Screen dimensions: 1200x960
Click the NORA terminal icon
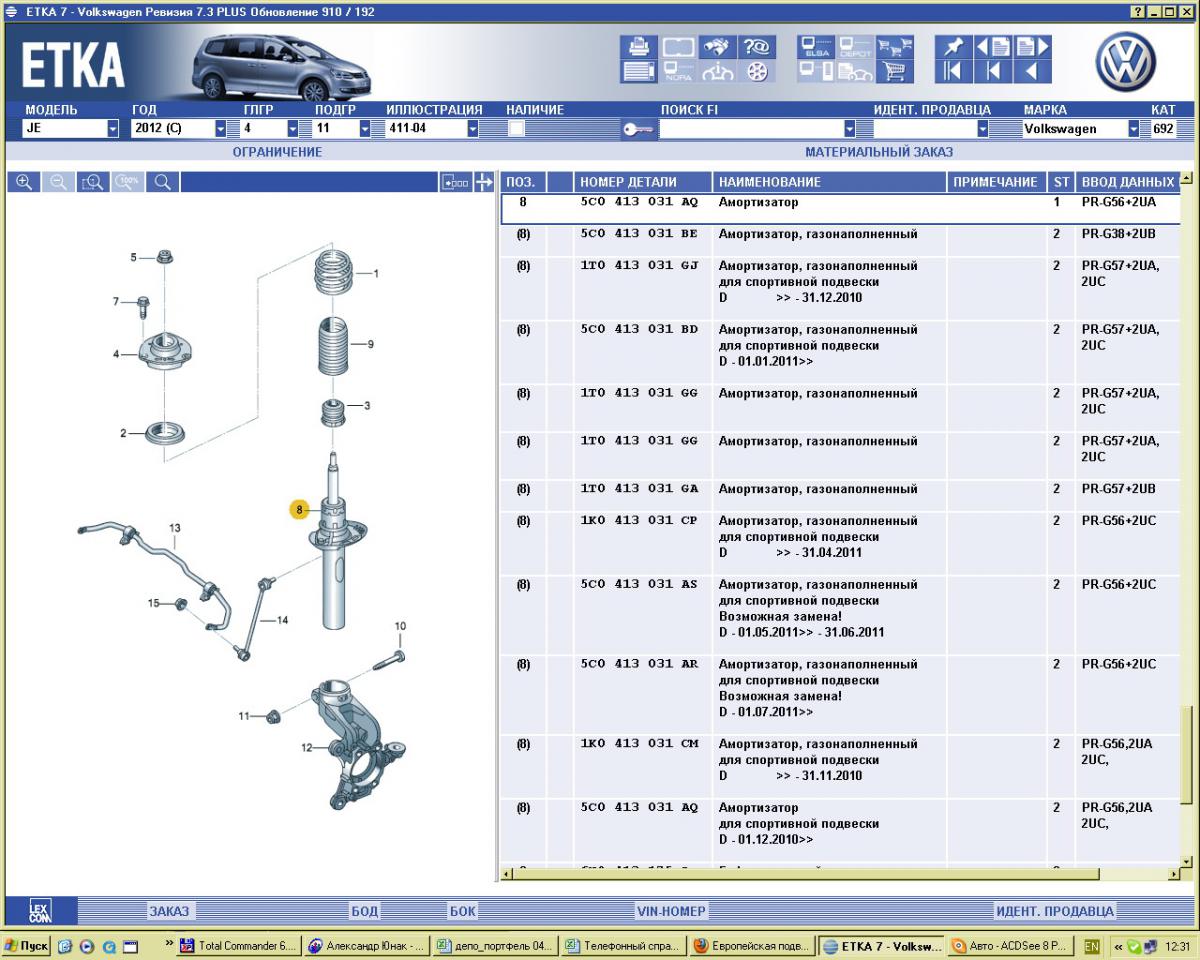(x=678, y=72)
